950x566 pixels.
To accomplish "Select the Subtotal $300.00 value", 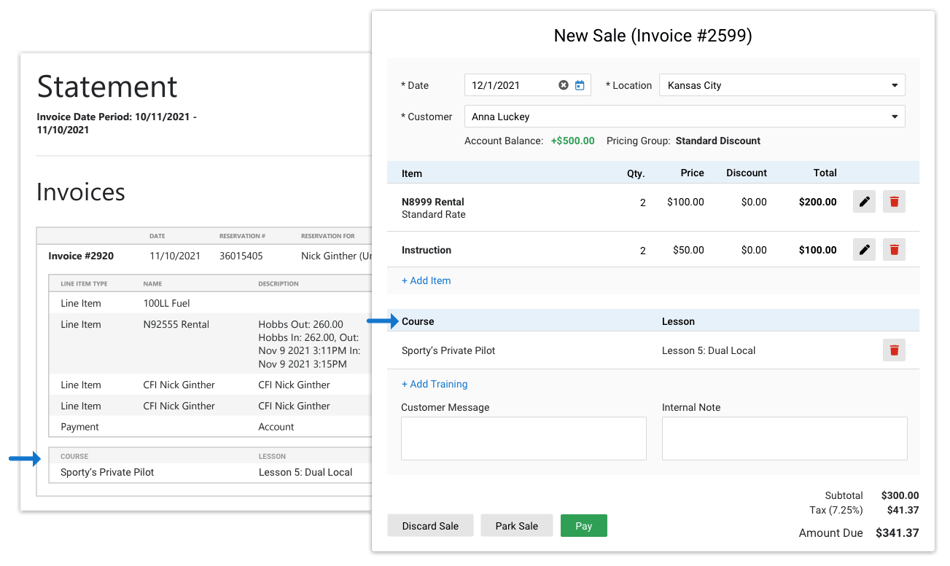I will click(900, 495).
